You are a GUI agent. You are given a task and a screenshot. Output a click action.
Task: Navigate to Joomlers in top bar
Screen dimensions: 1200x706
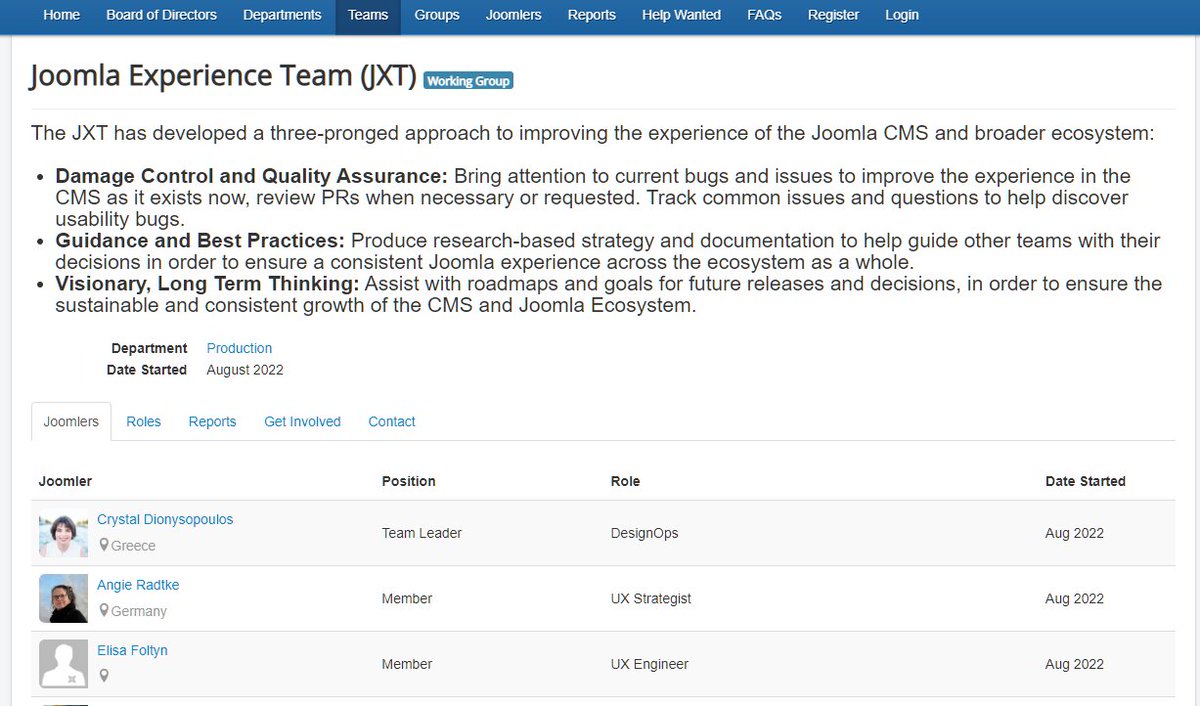click(514, 15)
